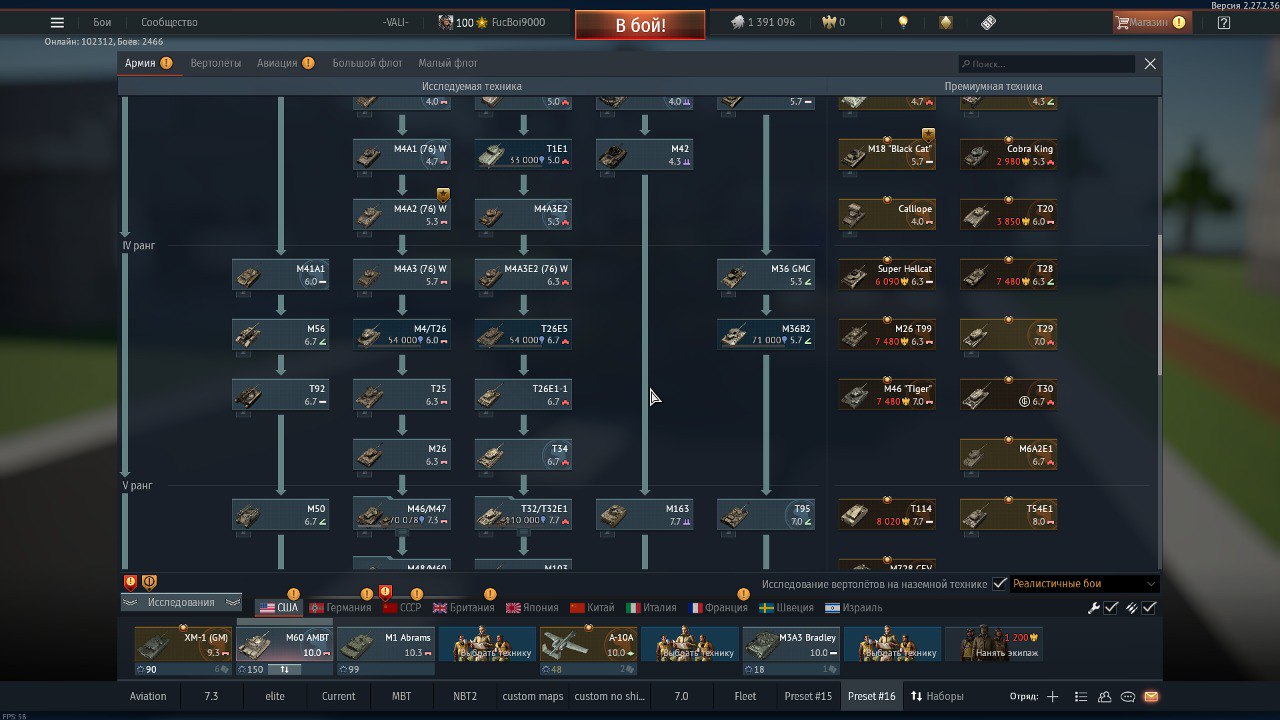
Task: Open the gold badge icon in the top bar
Action: 946,22
